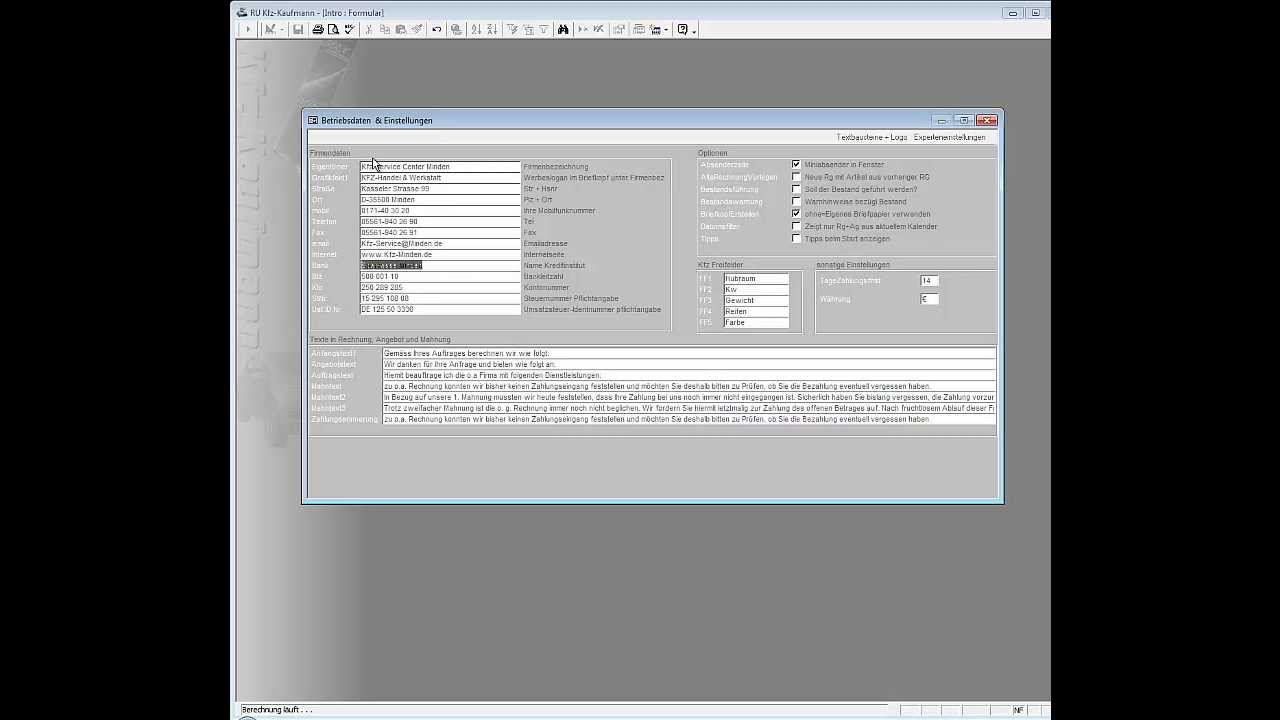Click the Kasseler Strasse 99 street field
Screen dimensions: 1280x720
click(440, 189)
